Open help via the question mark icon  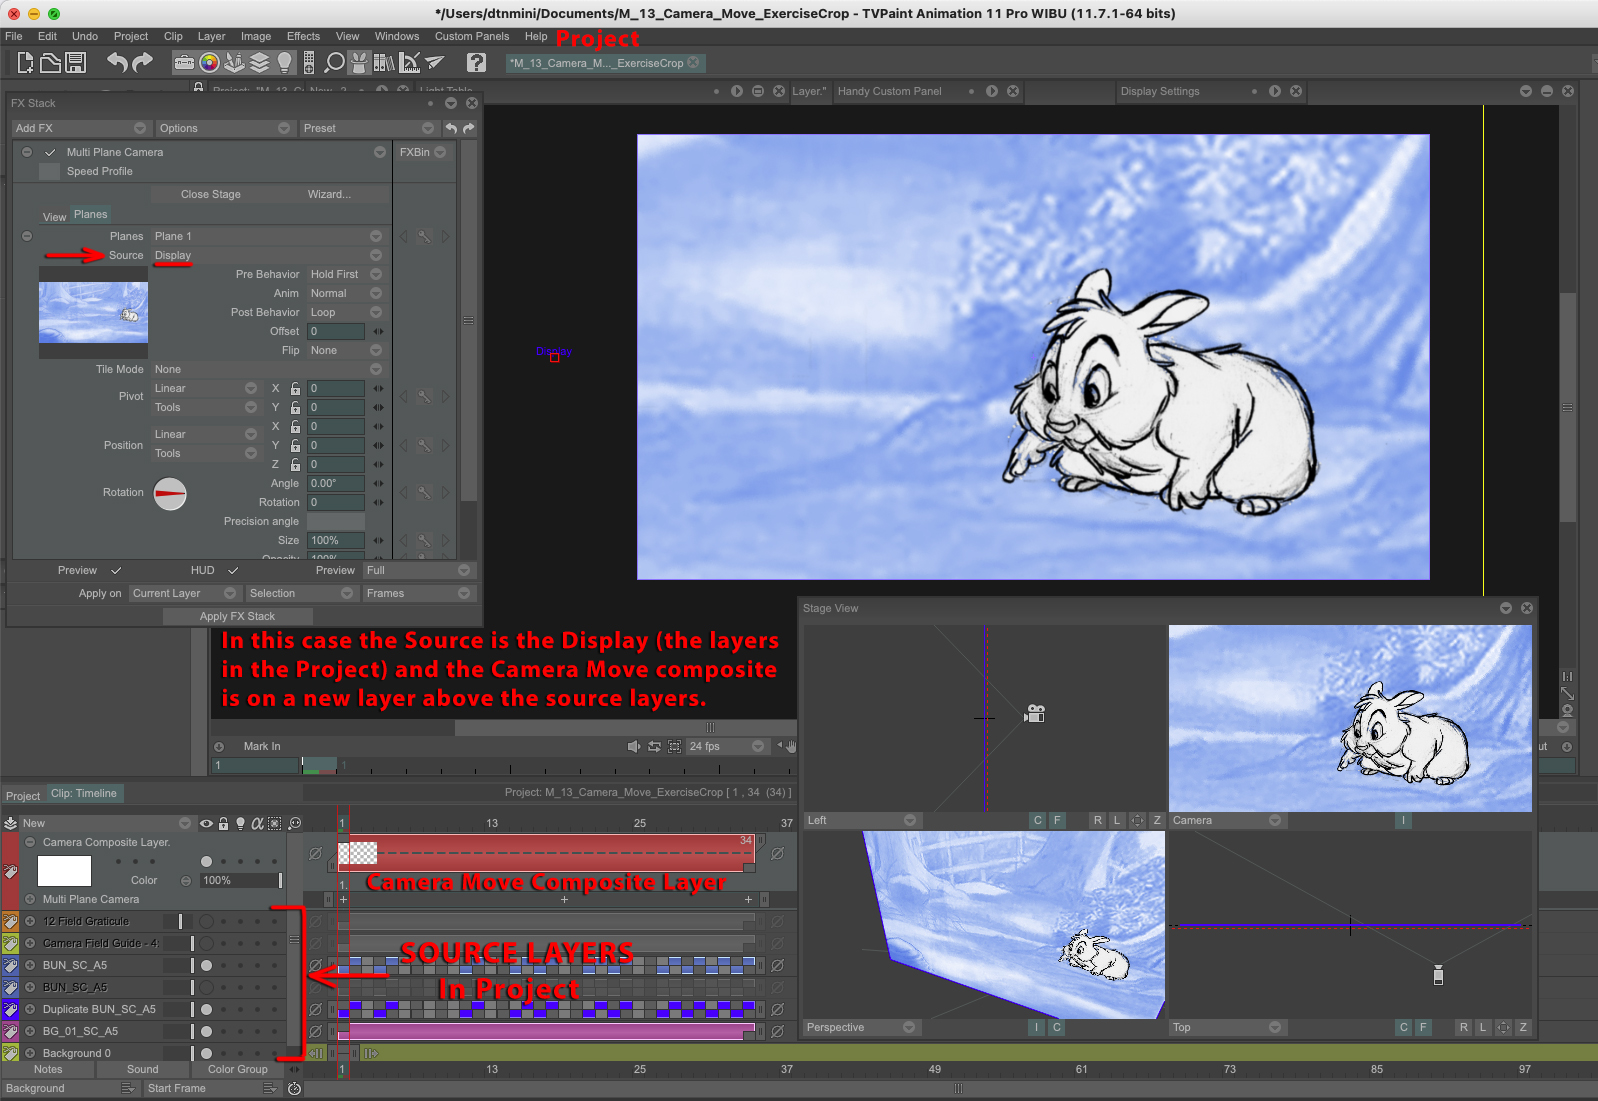pos(477,63)
